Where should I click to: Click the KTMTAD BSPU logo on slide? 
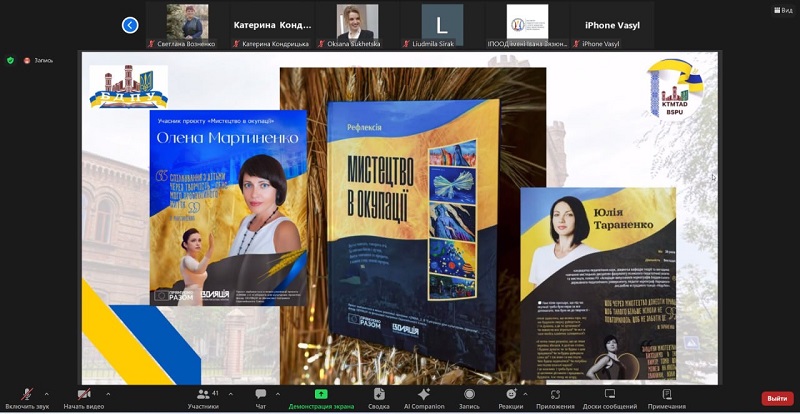(x=676, y=89)
